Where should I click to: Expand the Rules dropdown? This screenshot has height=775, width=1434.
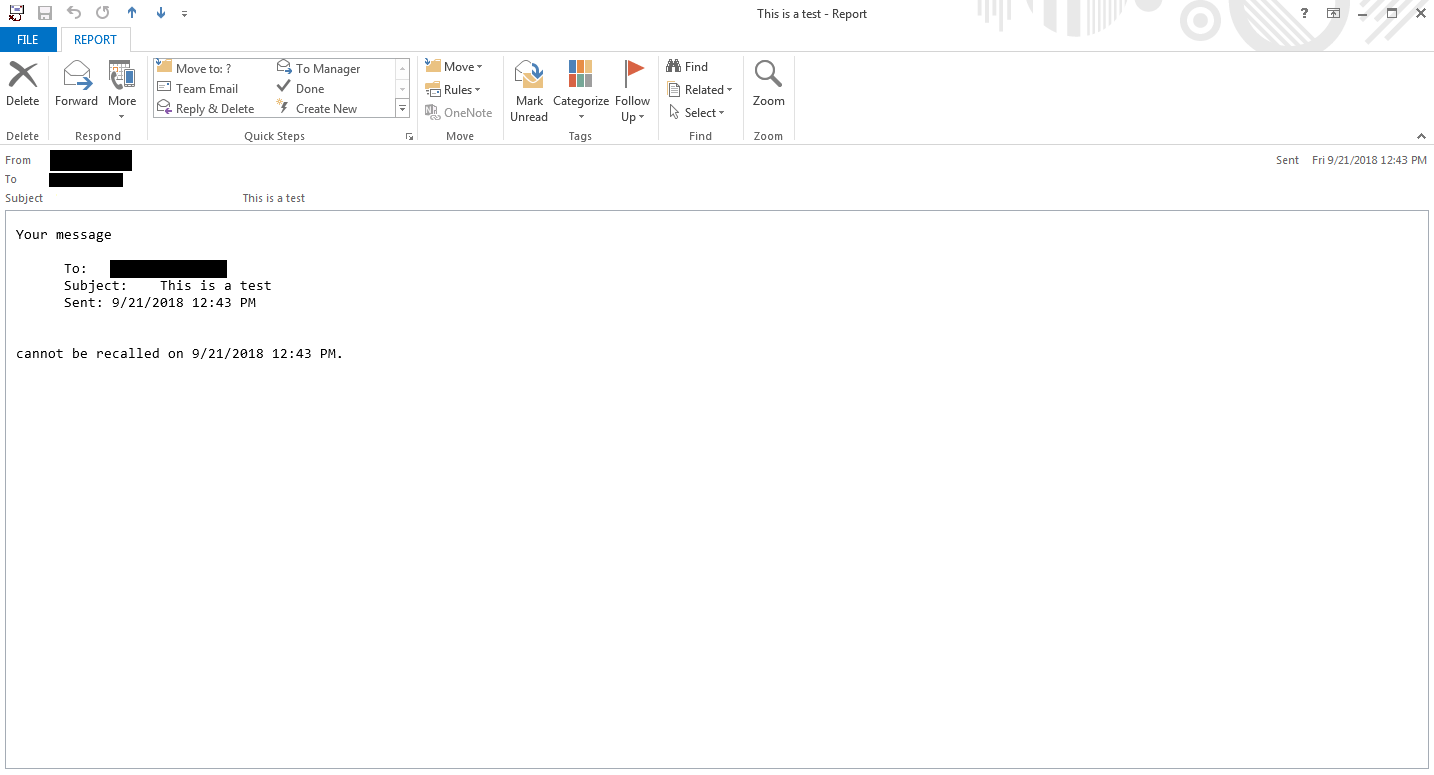tap(455, 89)
